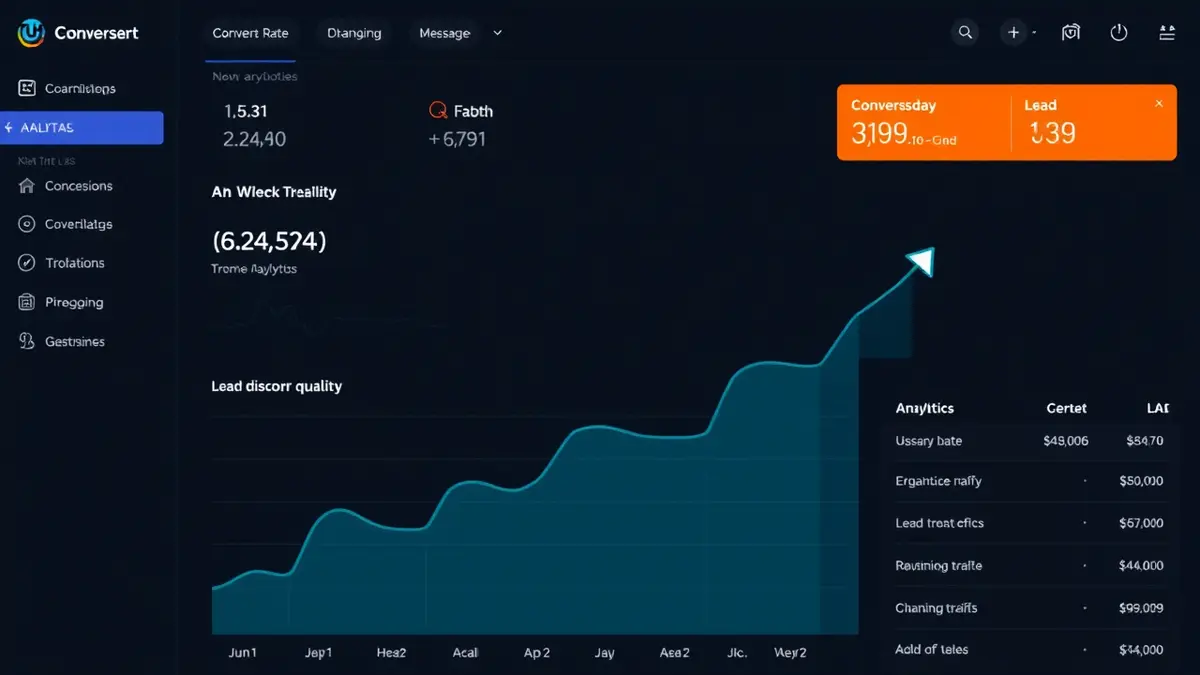This screenshot has height=675, width=1200.
Task: Close the orange Conversday notification card
Action: 1159,104
